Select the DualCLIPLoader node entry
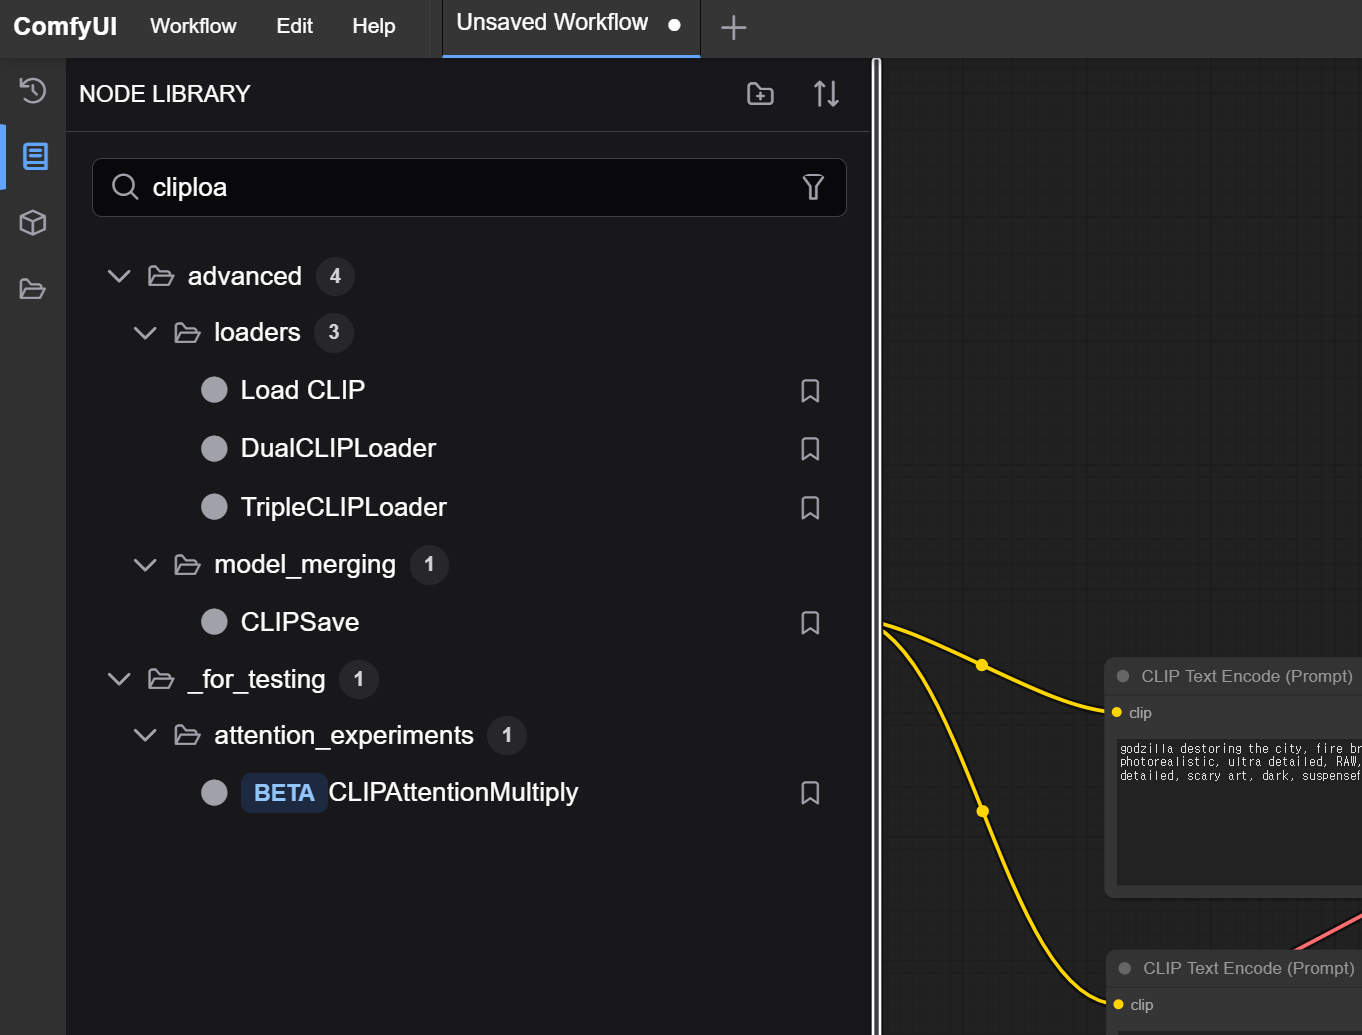 click(x=338, y=448)
